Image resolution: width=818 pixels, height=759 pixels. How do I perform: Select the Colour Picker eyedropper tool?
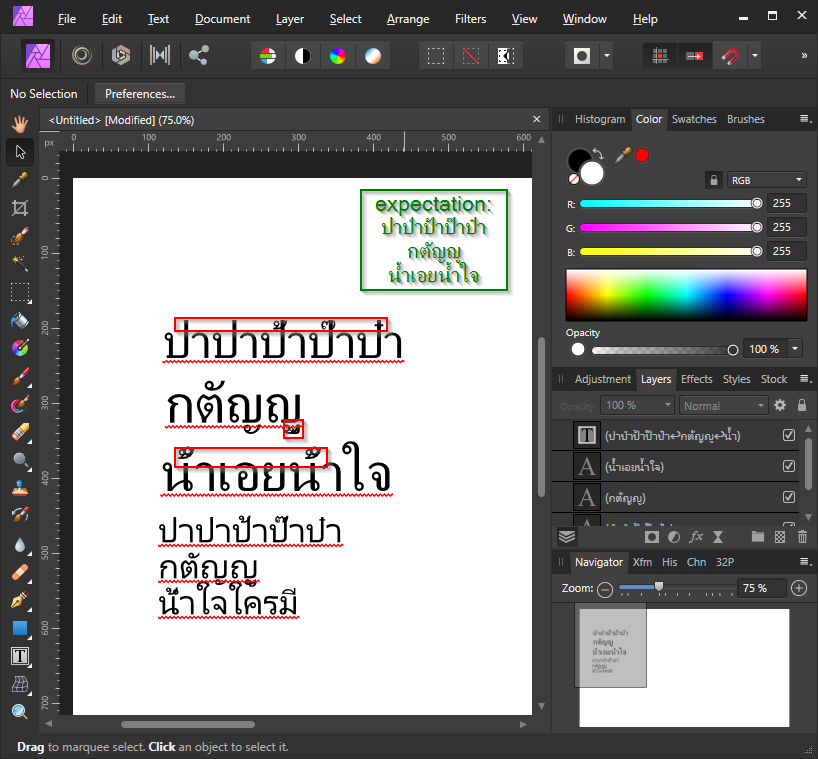point(20,180)
